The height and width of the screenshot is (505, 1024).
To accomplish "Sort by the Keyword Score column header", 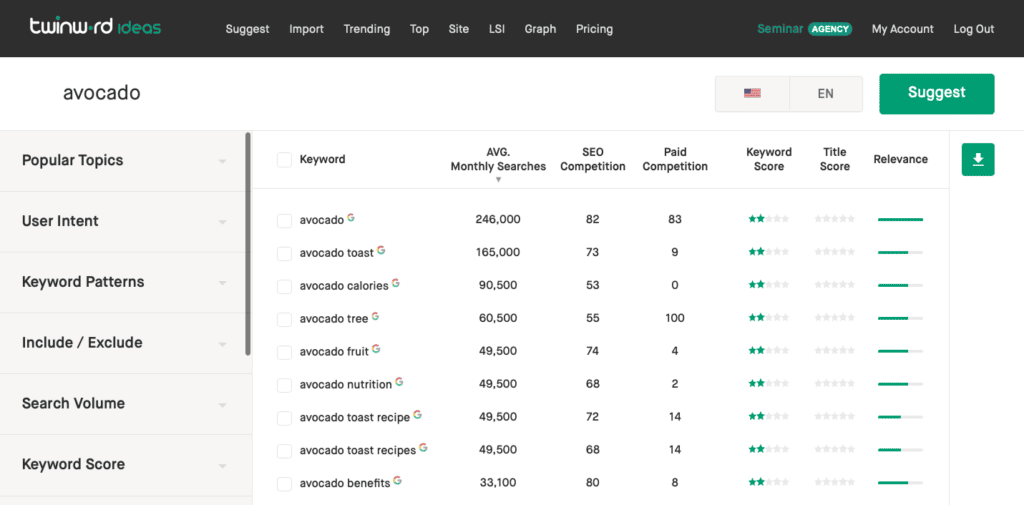I will tap(769, 159).
